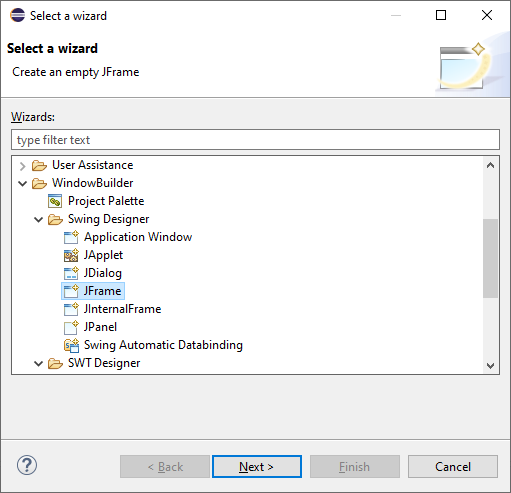
Task: Click the scroll up arrow of wizard list
Action: tap(490, 165)
